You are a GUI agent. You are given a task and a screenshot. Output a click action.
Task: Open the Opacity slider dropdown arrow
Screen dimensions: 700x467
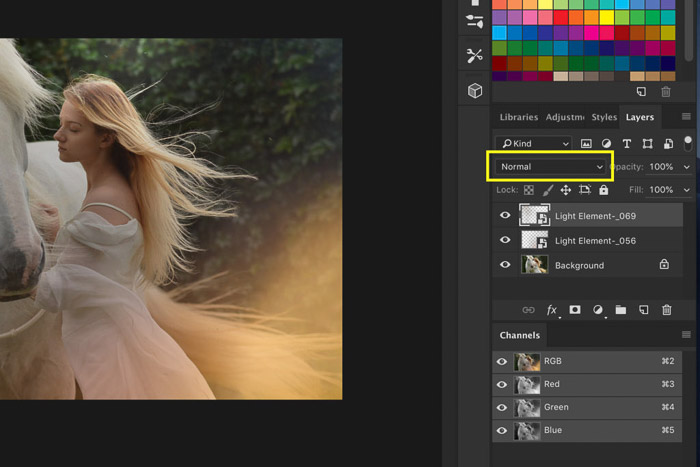pyautogui.click(x=687, y=167)
